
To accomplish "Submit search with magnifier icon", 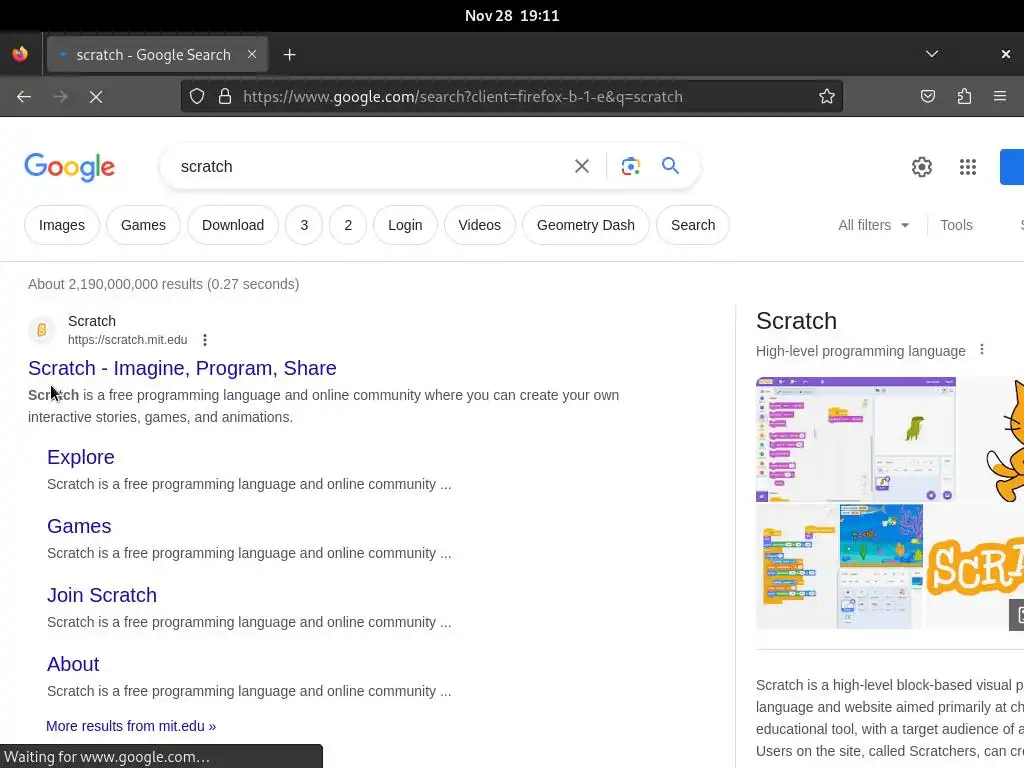I will 670,166.
